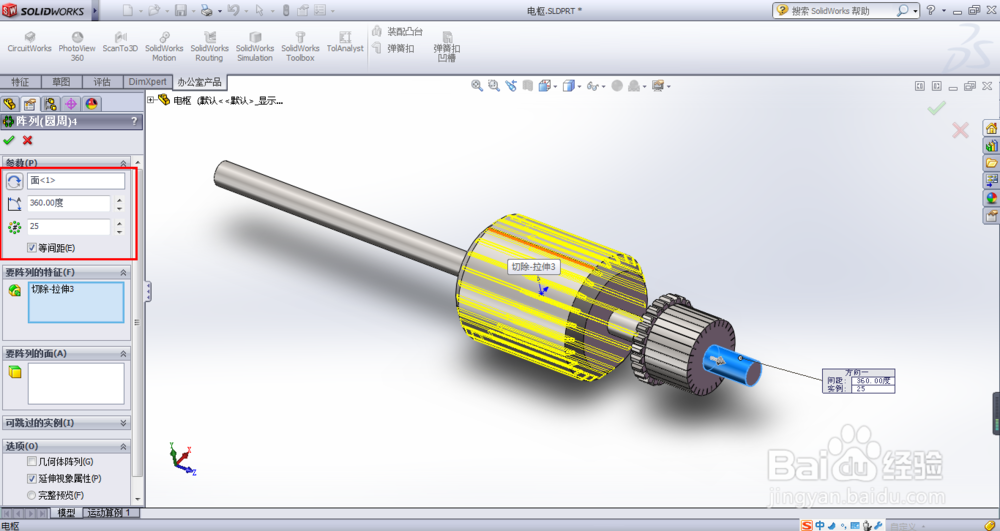Click the reverse direction button beside 面<1>

click(x=14, y=181)
